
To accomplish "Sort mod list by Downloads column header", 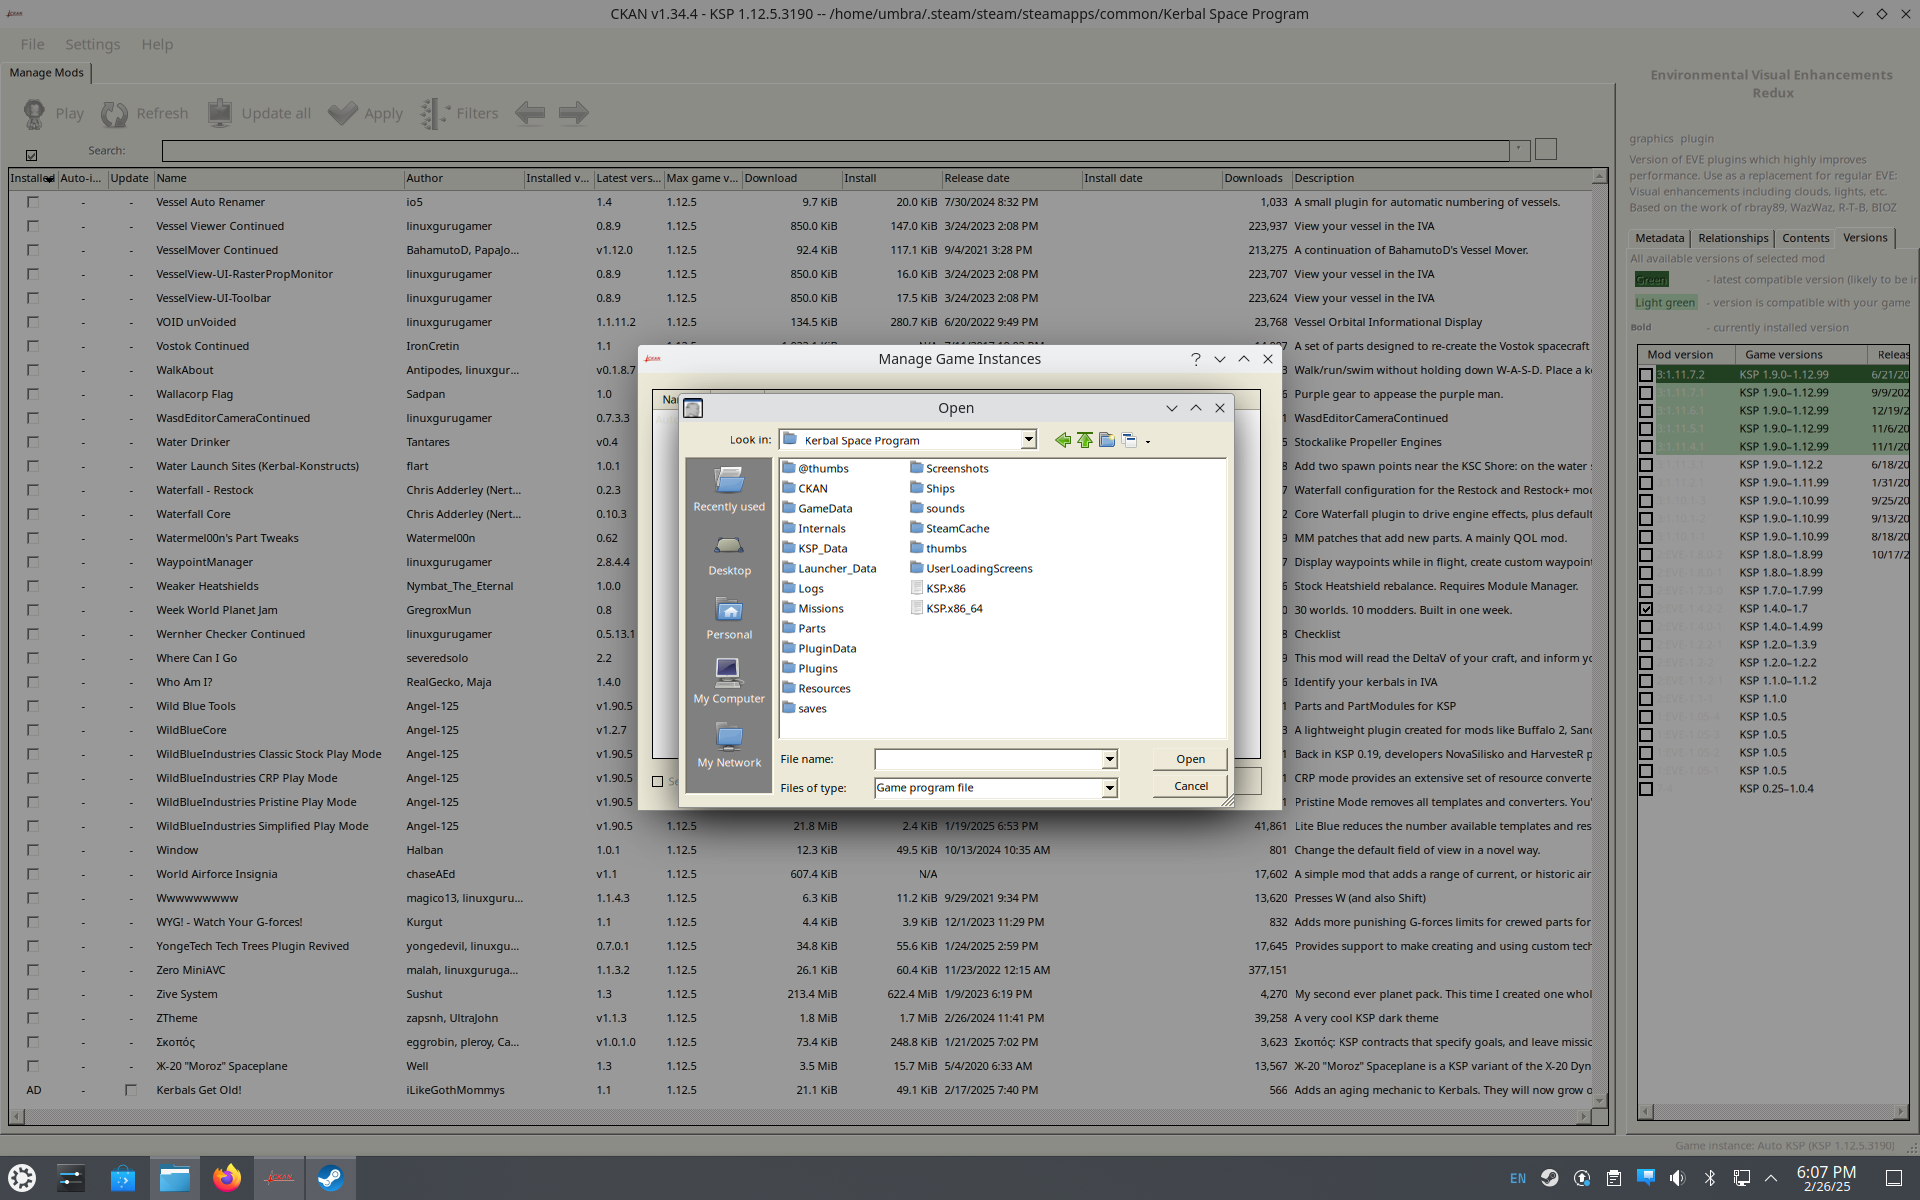I will [x=1256, y=178].
